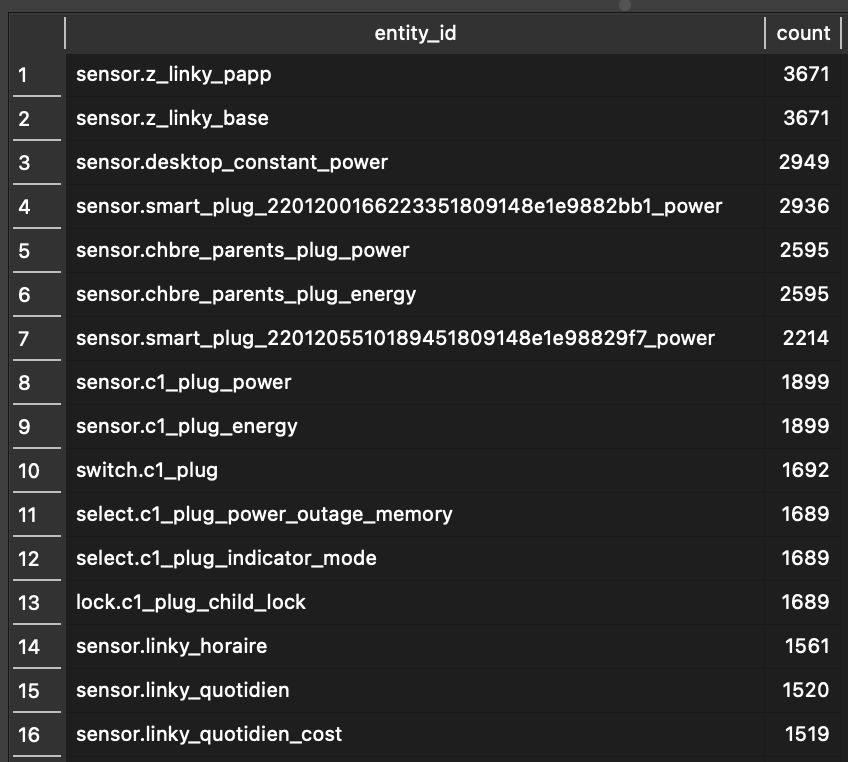
Task: Click the column divider between entity_id and count
Action: coord(765,34)
